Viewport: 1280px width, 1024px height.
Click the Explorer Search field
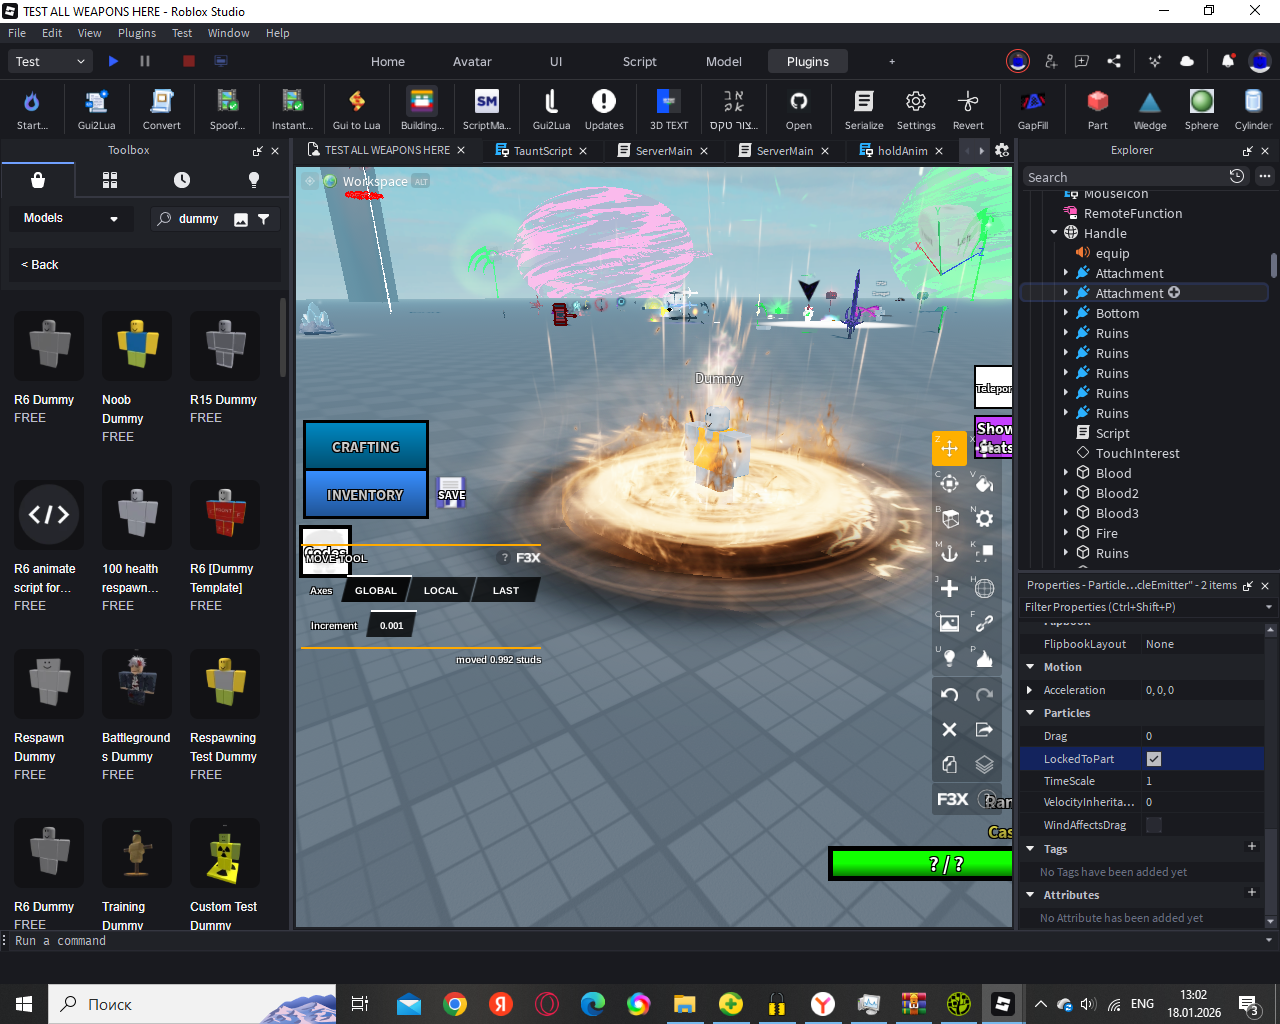pos(1125,177)
